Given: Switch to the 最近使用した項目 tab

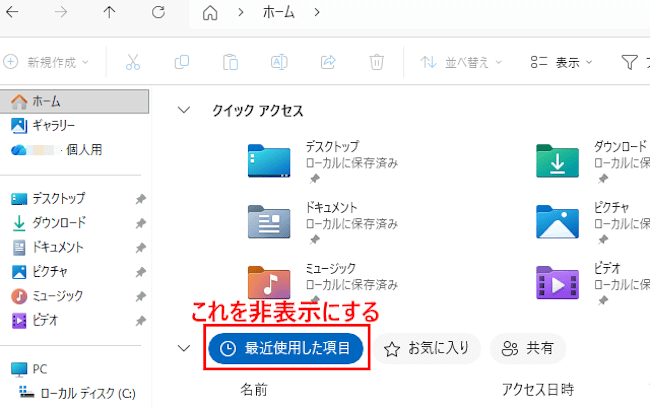Looking at the screenshot, I should 286,348.
